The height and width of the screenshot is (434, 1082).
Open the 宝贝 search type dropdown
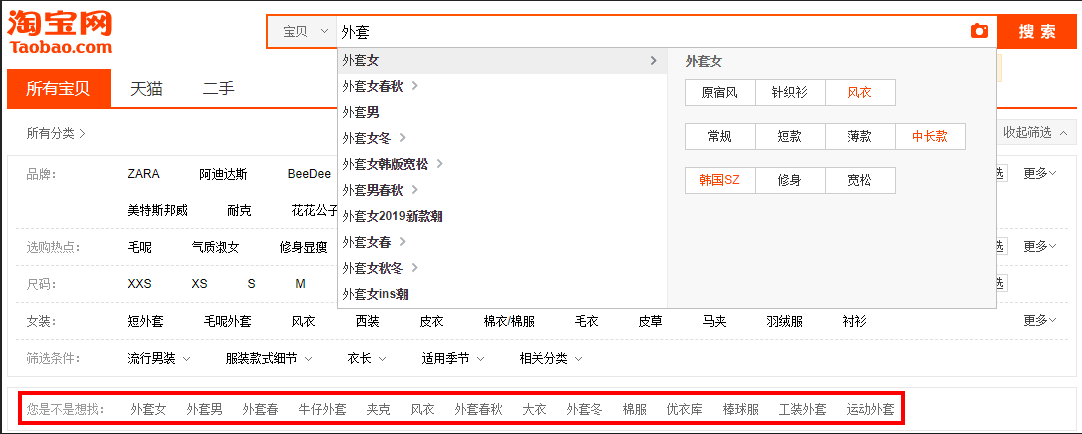[x=302, y=32]
